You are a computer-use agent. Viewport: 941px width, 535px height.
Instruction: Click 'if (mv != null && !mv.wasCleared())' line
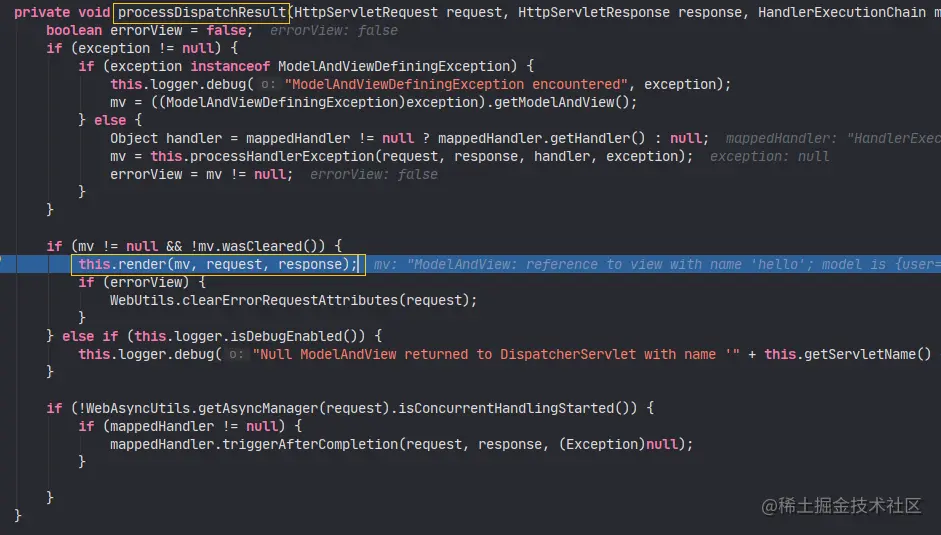click(194, 246)
